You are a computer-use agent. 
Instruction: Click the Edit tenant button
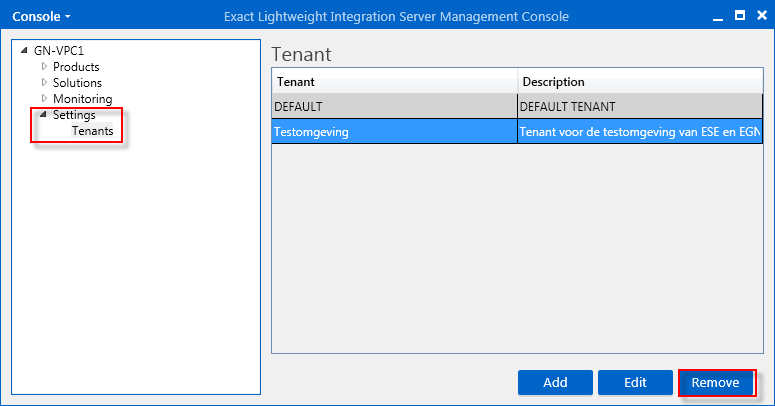click(x=635, y=382)
